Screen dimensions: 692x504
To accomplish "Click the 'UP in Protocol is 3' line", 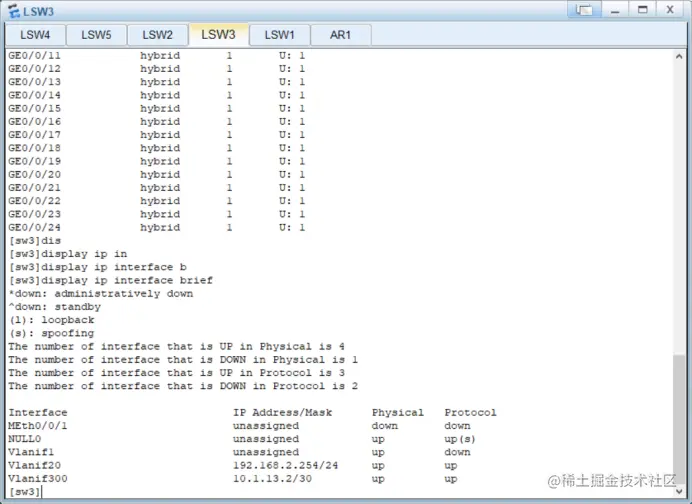I will click(177, 373).
